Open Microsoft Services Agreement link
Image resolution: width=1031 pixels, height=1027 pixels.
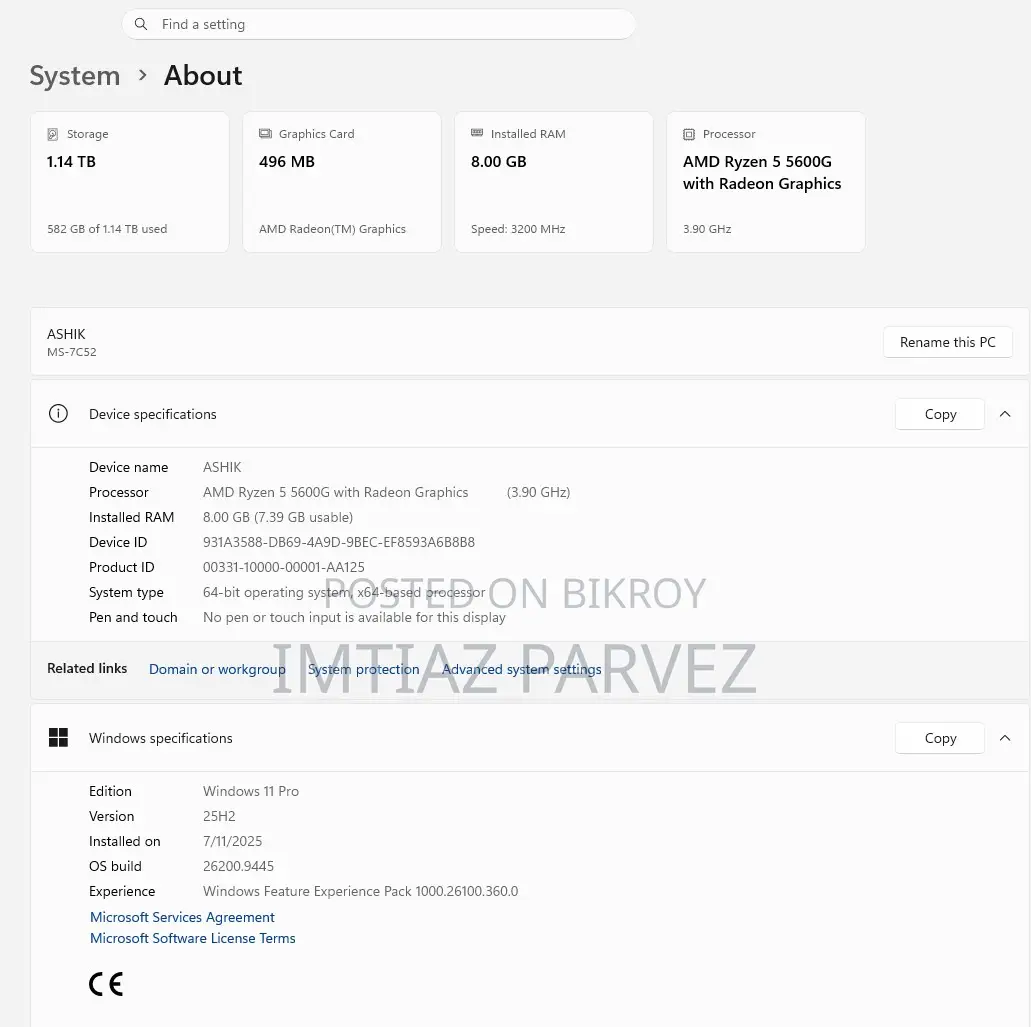coord(182,917)
